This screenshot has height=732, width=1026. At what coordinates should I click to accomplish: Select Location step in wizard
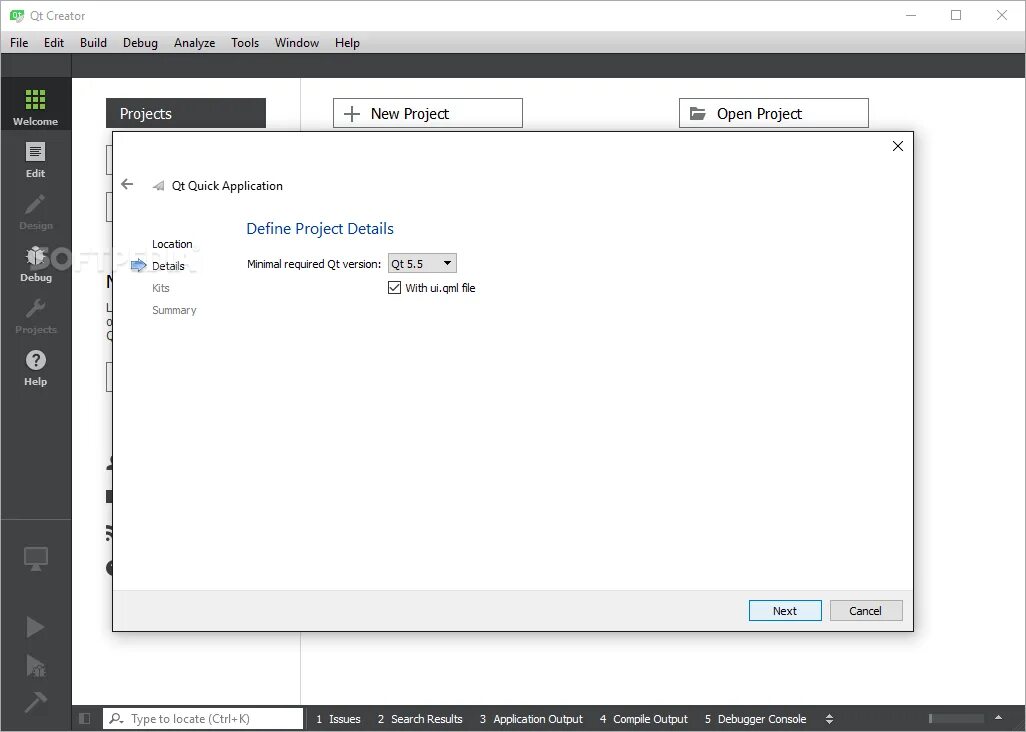pos(172,244)
